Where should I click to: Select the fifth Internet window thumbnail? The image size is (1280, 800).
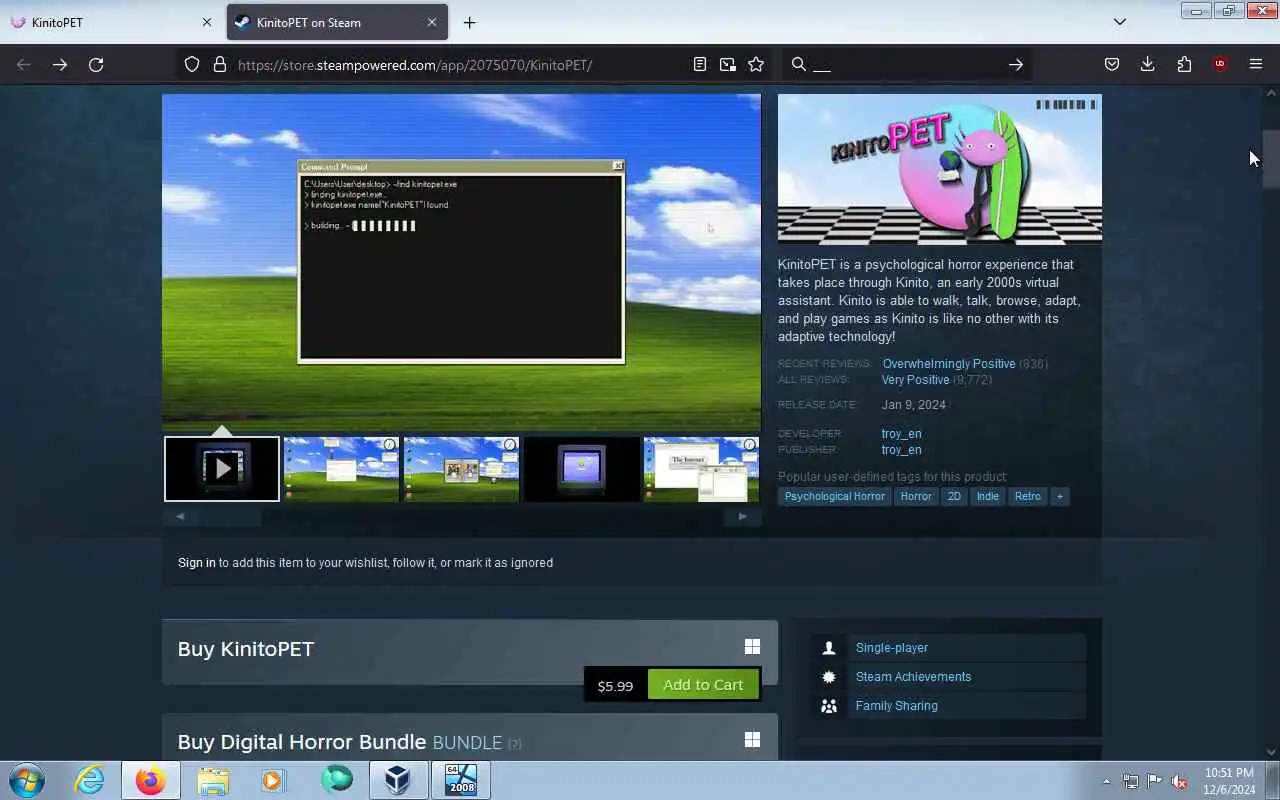[x=701, y=468]
